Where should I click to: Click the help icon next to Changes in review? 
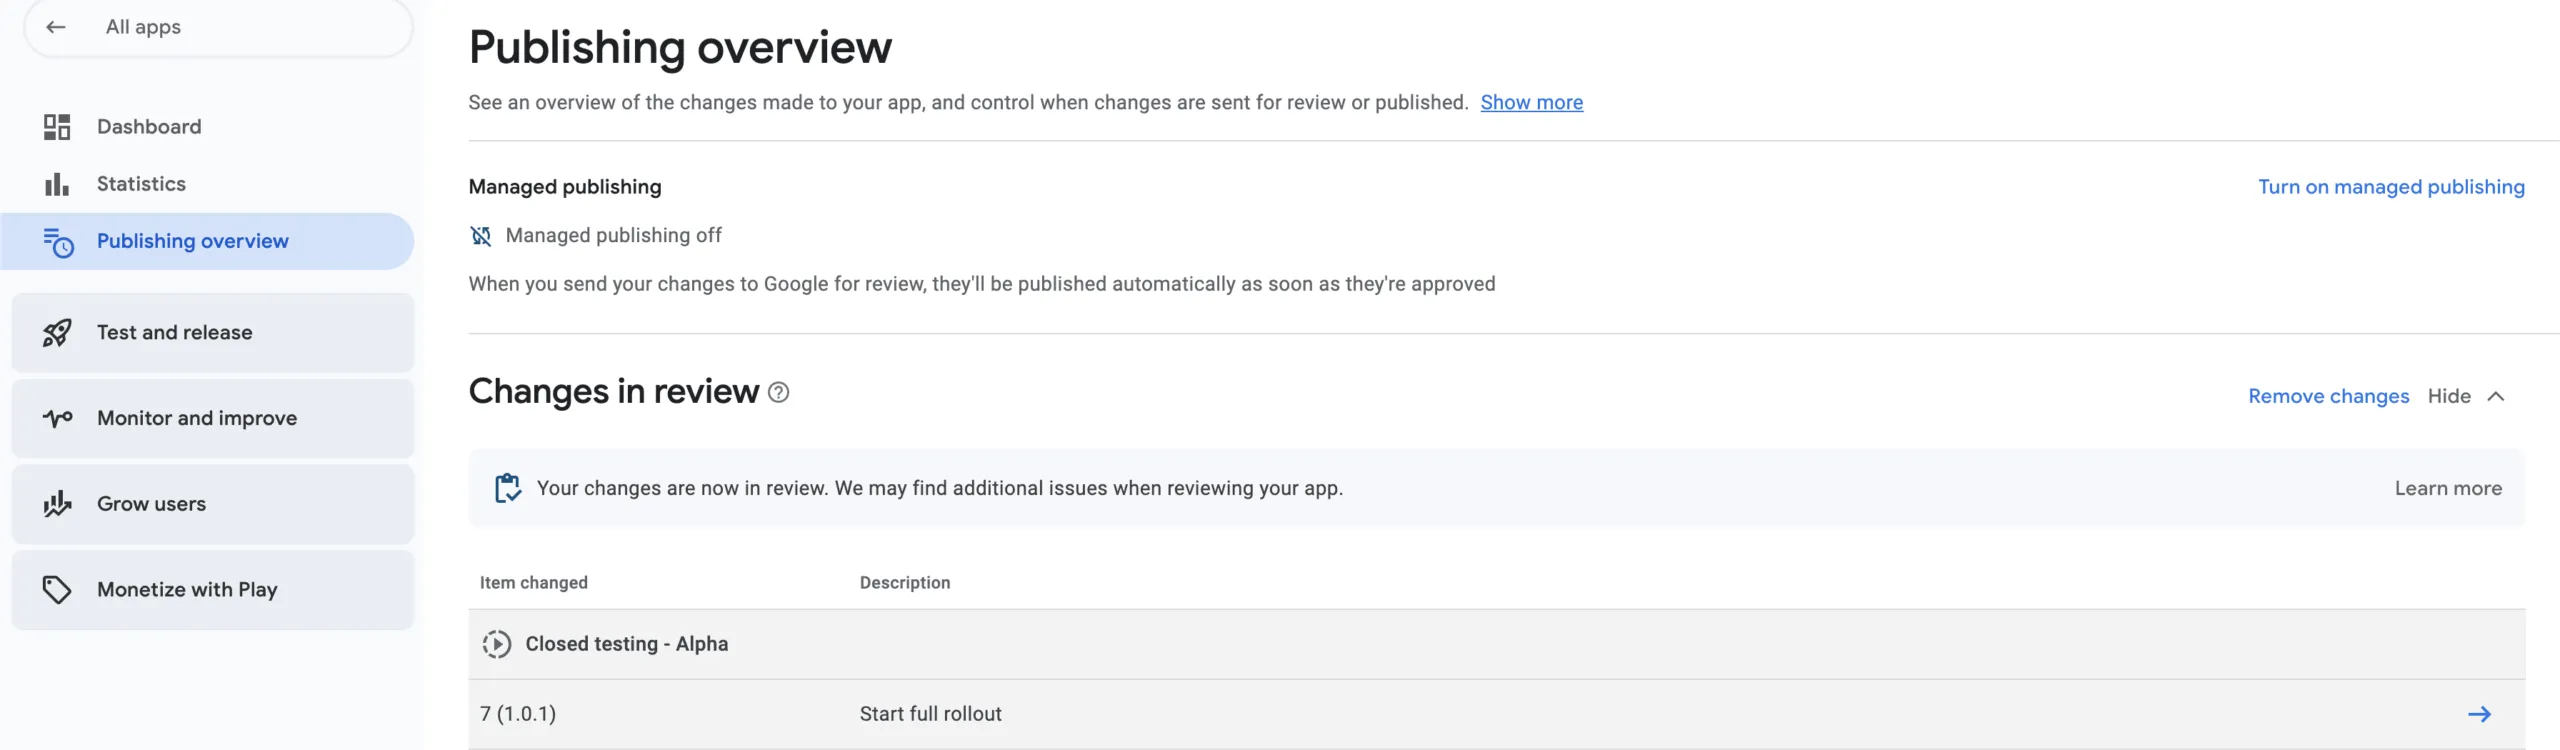(779, 393)
